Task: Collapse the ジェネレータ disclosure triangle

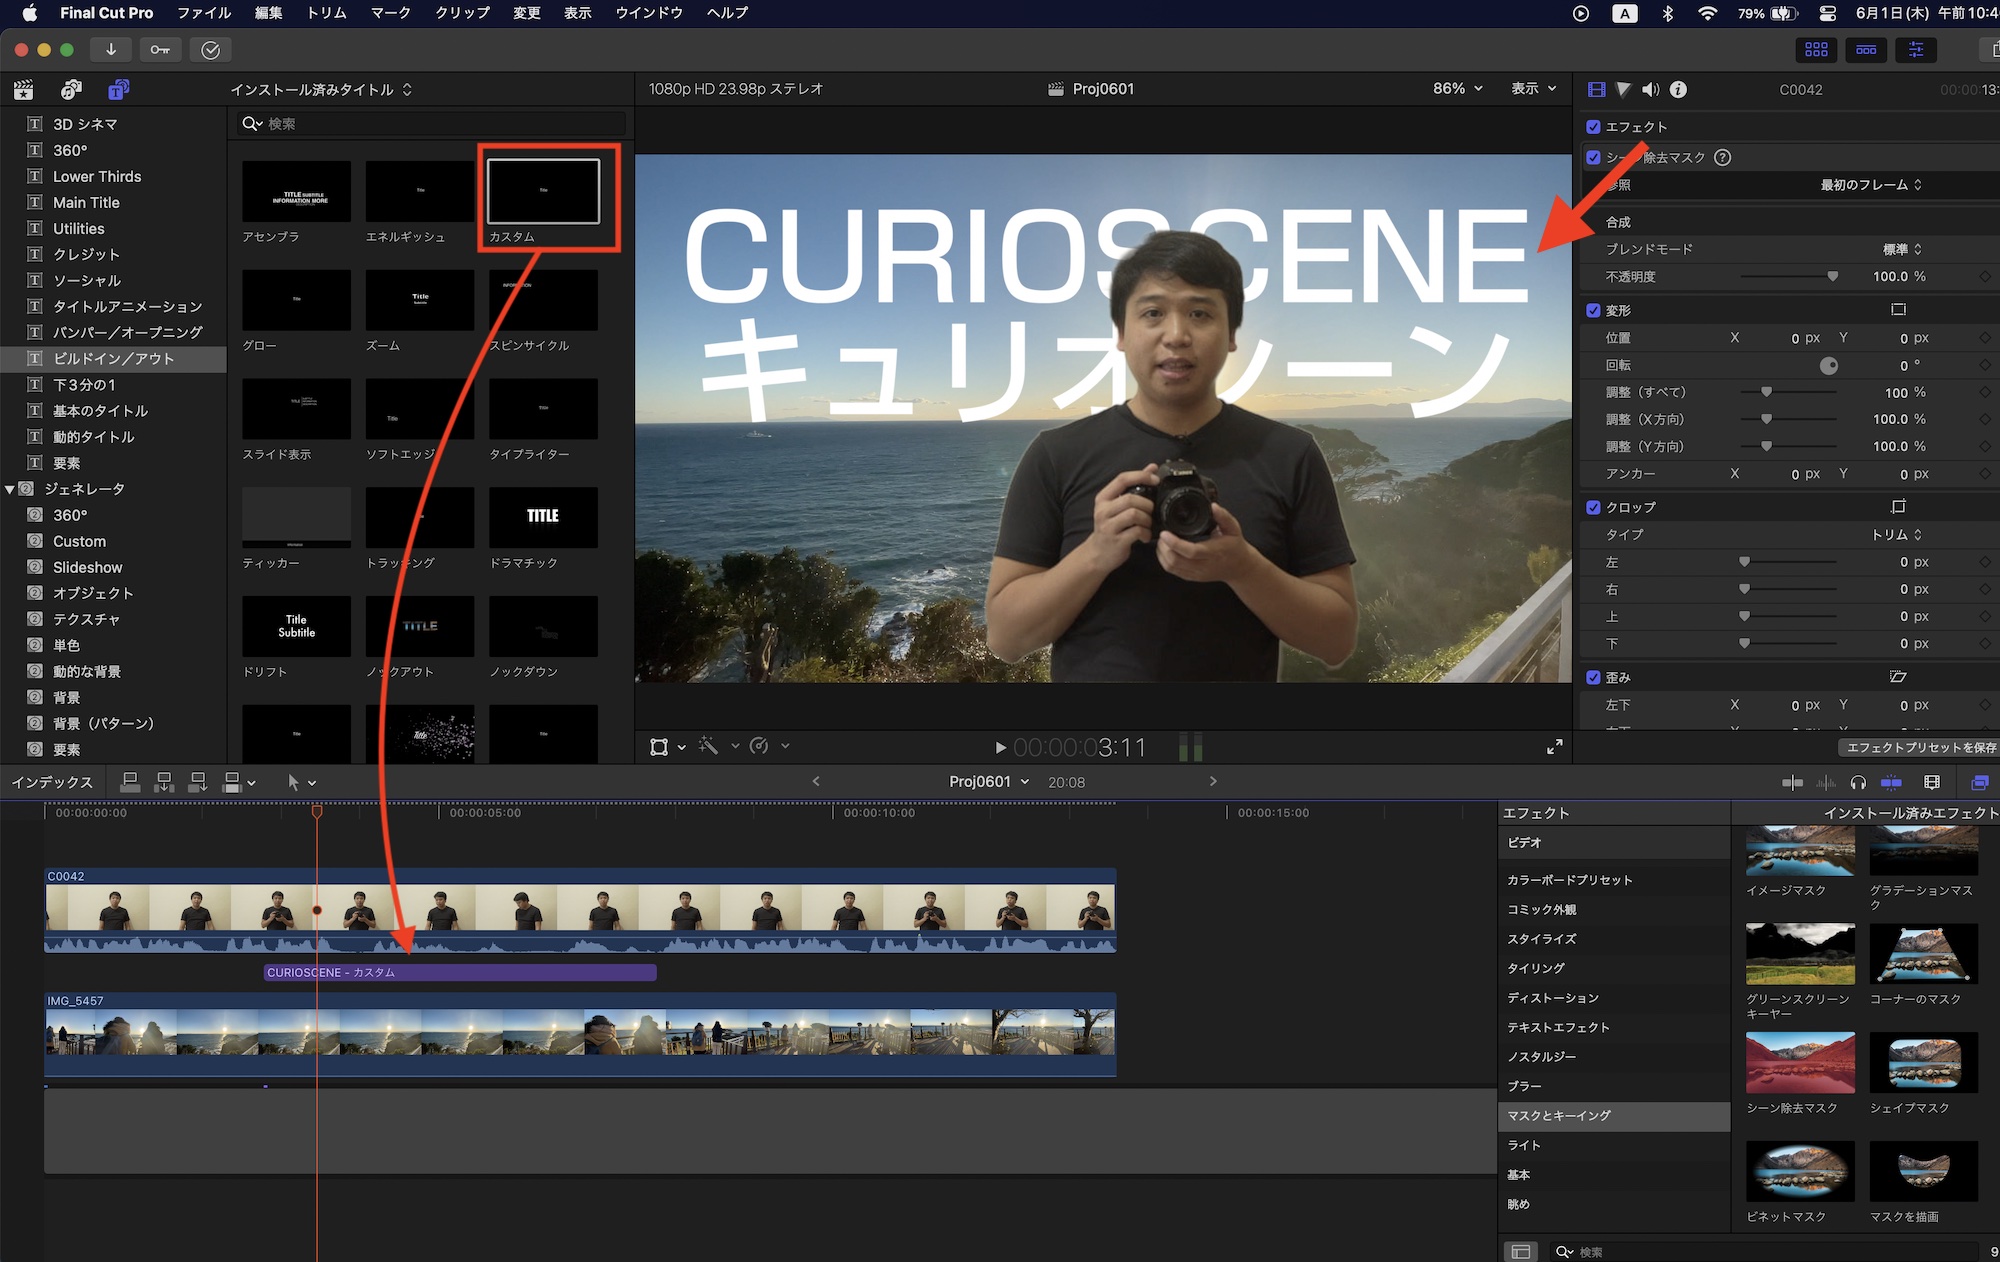Action: click(10, 489)
